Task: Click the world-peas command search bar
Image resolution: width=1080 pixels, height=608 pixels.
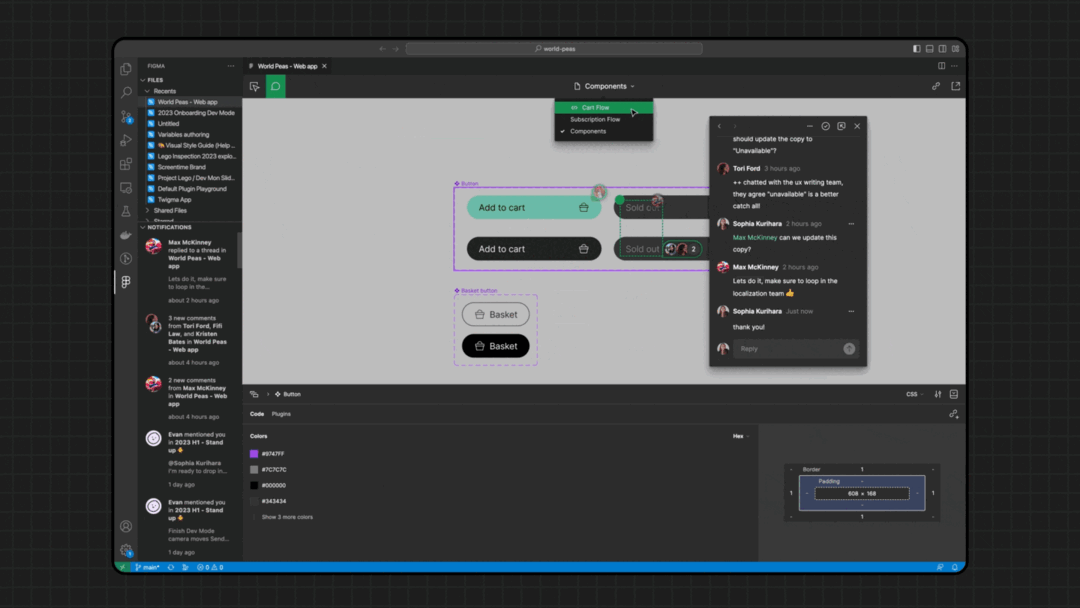Action: [554, 49]
